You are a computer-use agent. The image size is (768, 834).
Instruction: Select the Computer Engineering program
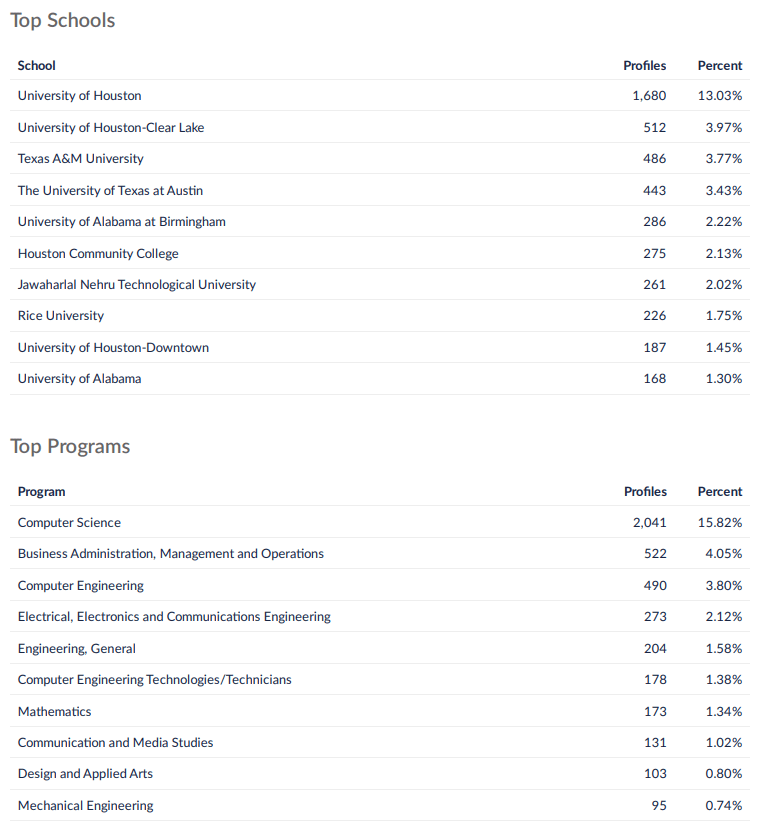click(80, 586)
